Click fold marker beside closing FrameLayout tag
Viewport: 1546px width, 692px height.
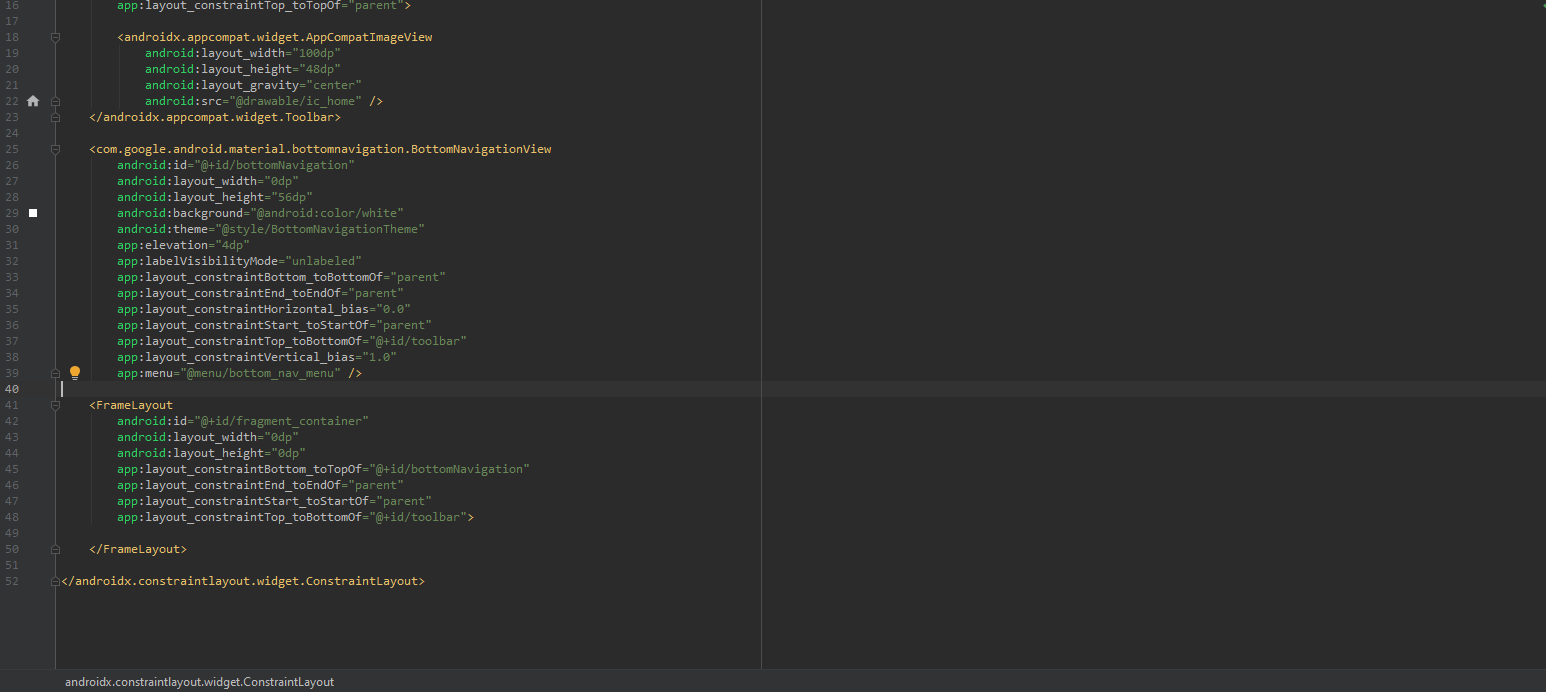[x=55, y=549]
